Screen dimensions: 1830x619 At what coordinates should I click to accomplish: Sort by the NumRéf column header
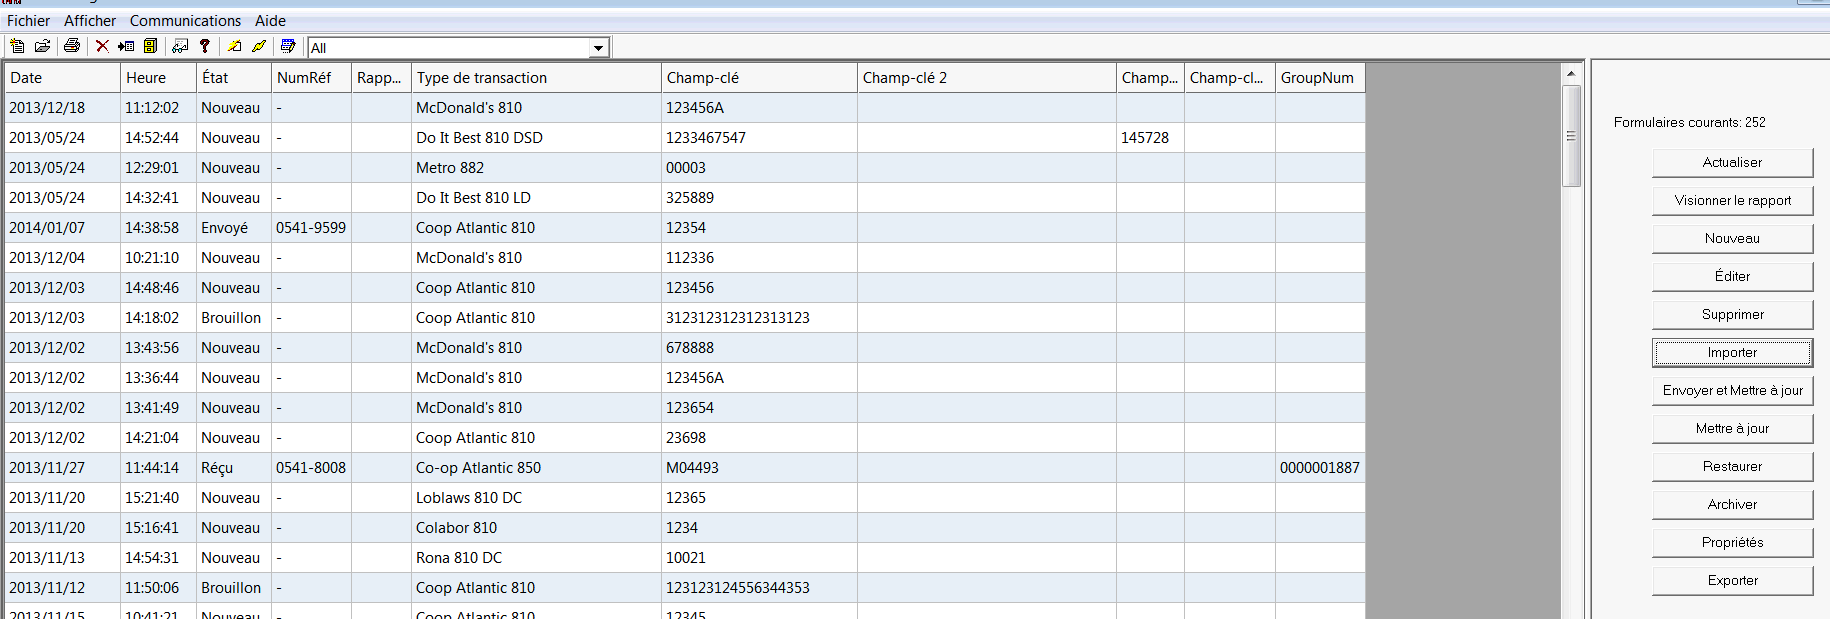pos(311,78)
